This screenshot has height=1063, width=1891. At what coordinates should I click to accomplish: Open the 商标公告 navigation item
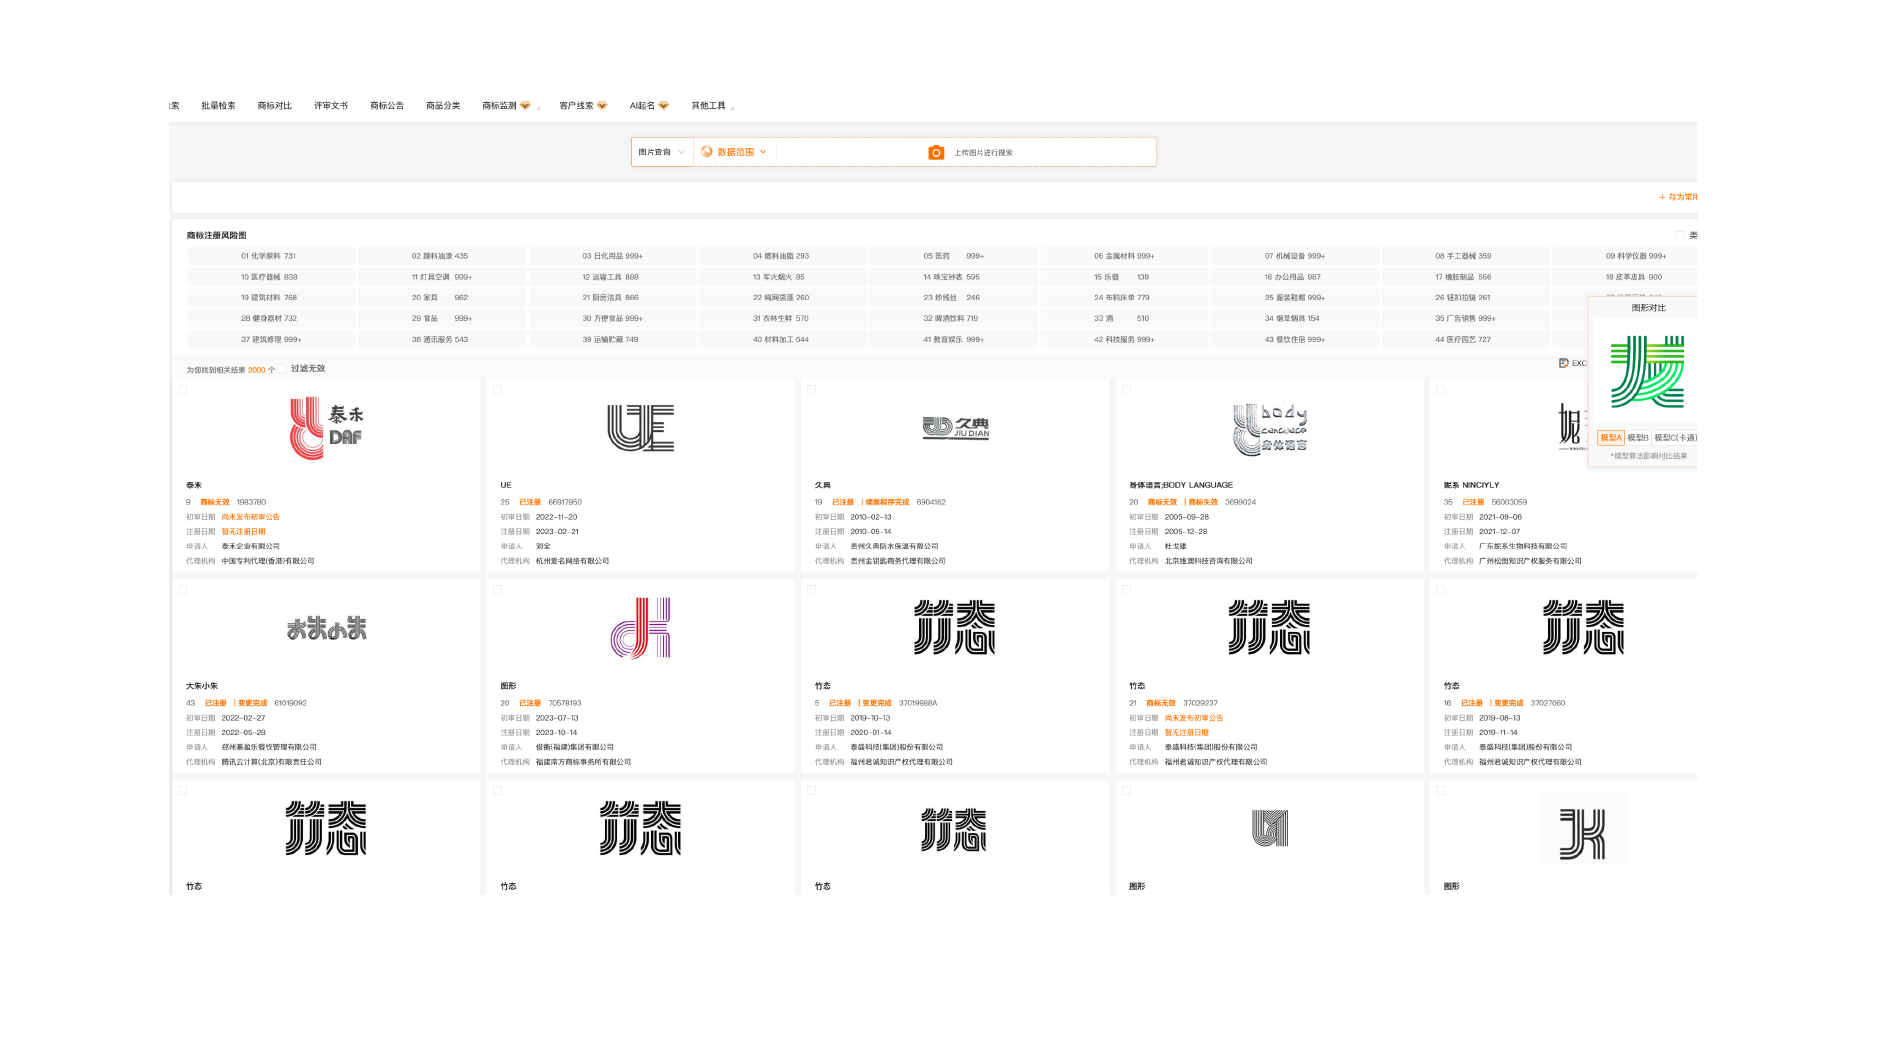tap(387, 106)
